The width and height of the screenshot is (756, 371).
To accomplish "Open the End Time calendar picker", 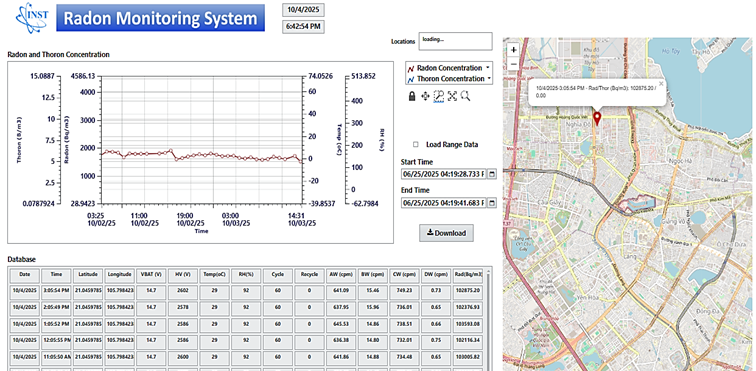I will (x=492, y=203).
